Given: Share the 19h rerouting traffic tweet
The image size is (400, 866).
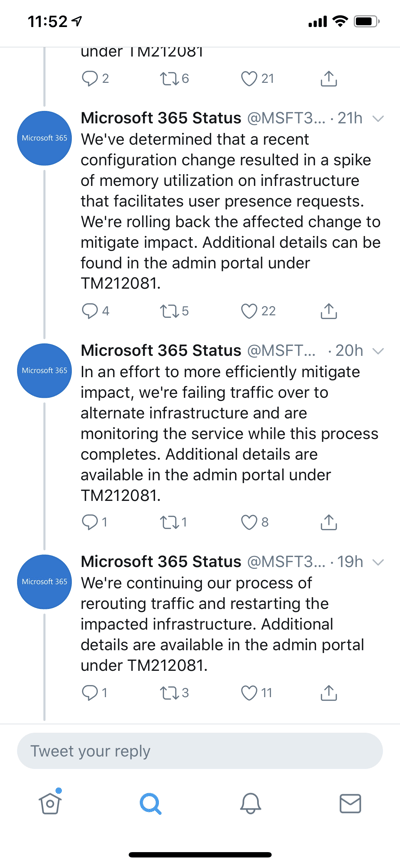Looking at the screenshot, I should click(x=329, y=691).
